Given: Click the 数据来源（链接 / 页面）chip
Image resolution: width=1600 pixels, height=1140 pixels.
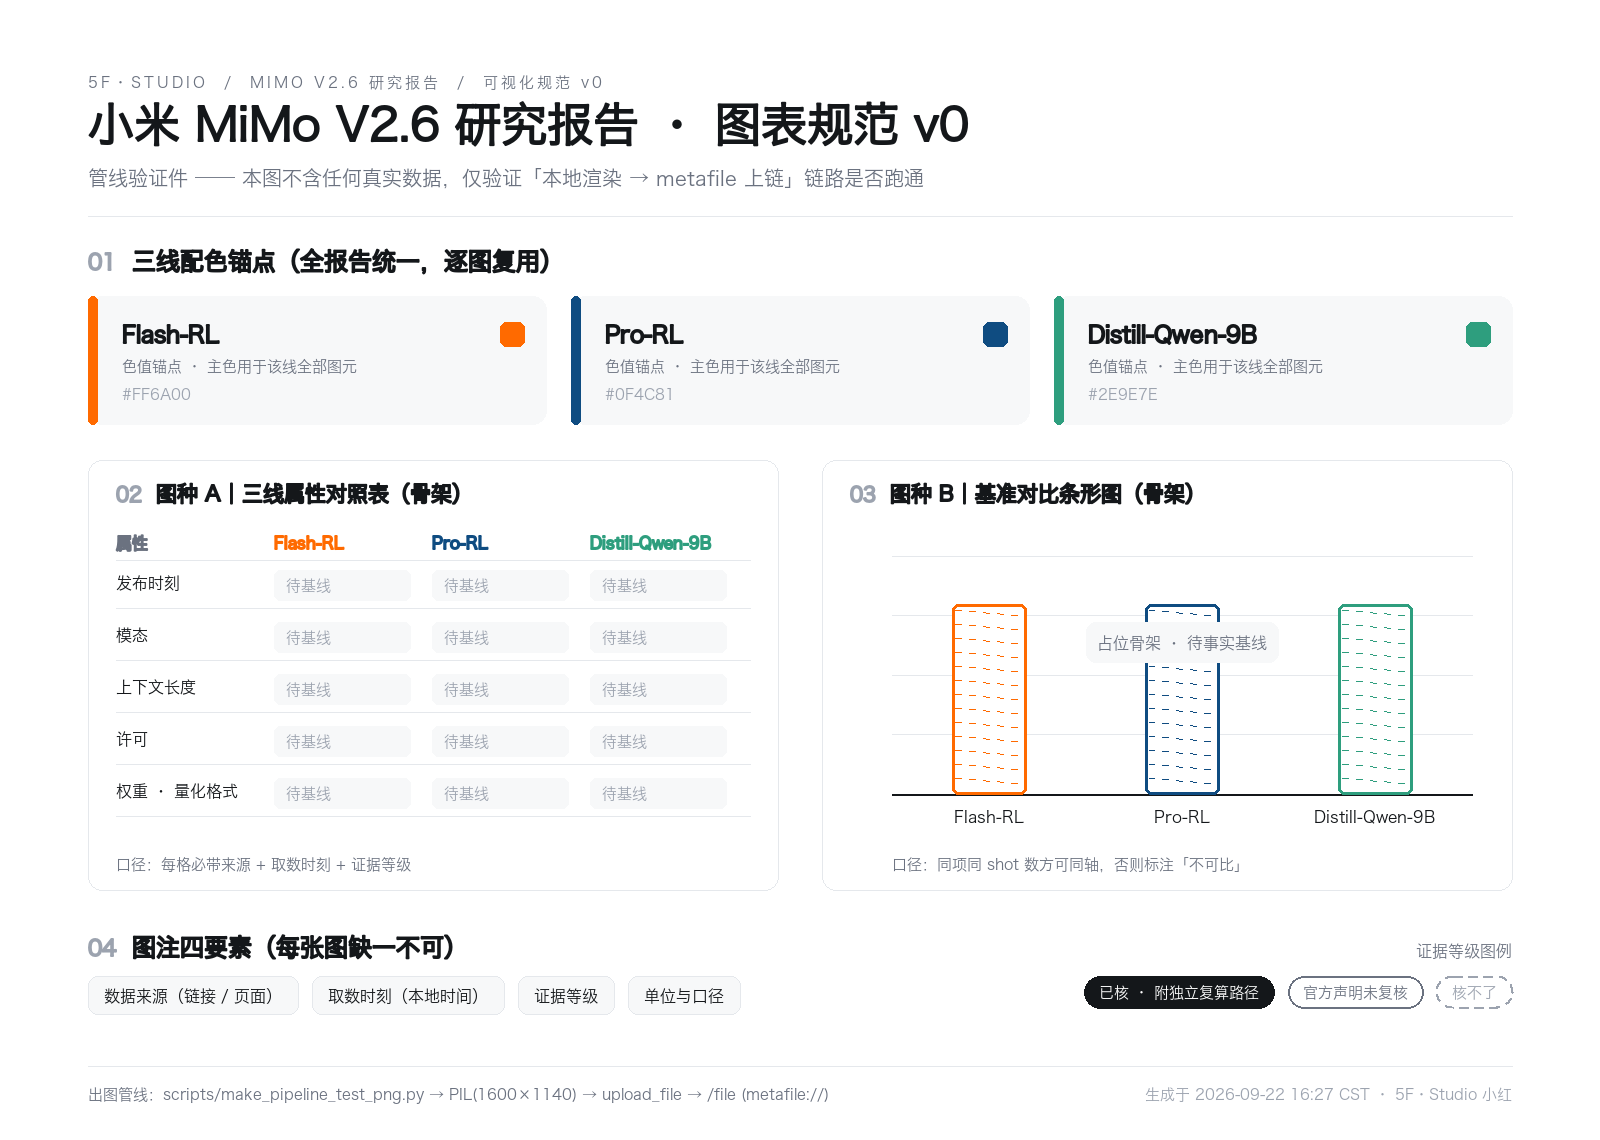Looking at the screenshot, I should pyautogui.click(x=193, y=996).
